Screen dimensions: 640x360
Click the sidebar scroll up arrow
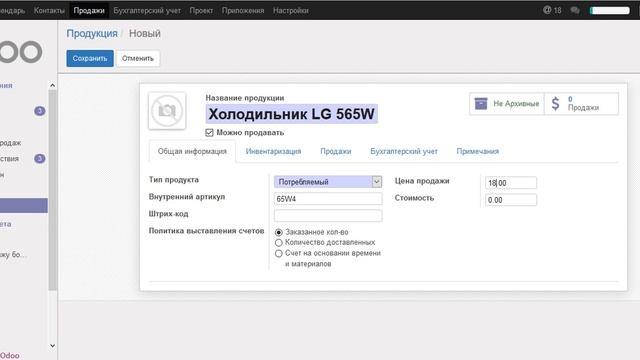[52, 85]
